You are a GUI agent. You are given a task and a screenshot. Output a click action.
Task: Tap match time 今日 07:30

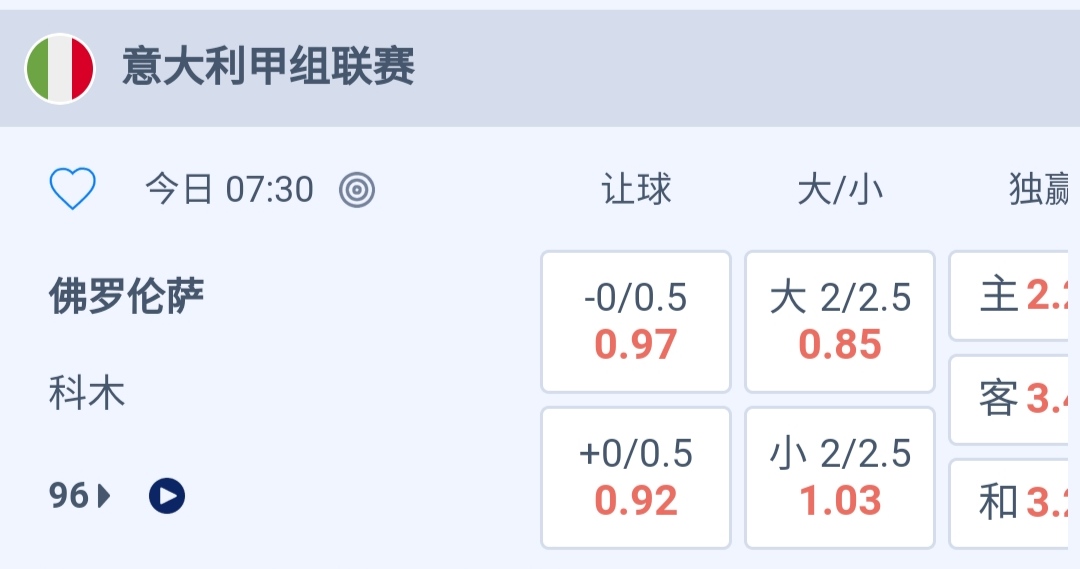click(229, 189)
